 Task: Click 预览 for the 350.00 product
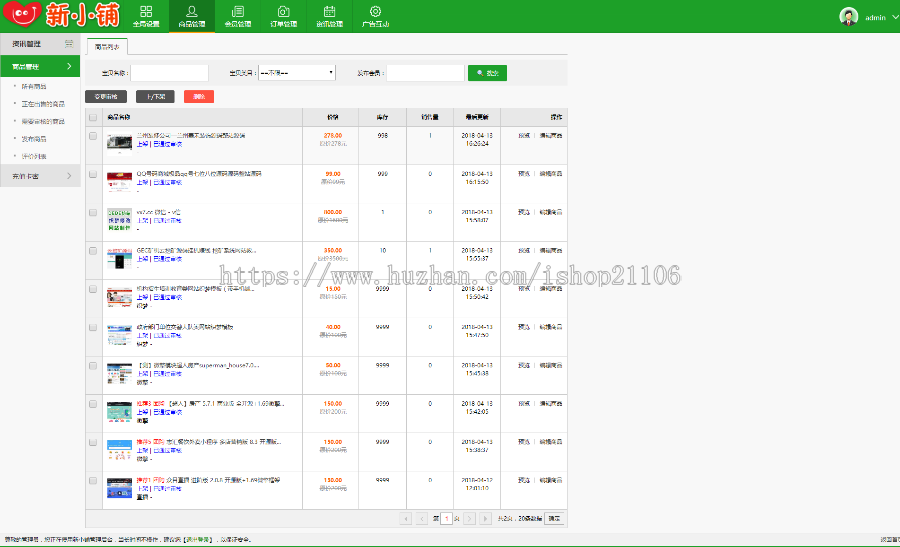click(x=524, y=251)
